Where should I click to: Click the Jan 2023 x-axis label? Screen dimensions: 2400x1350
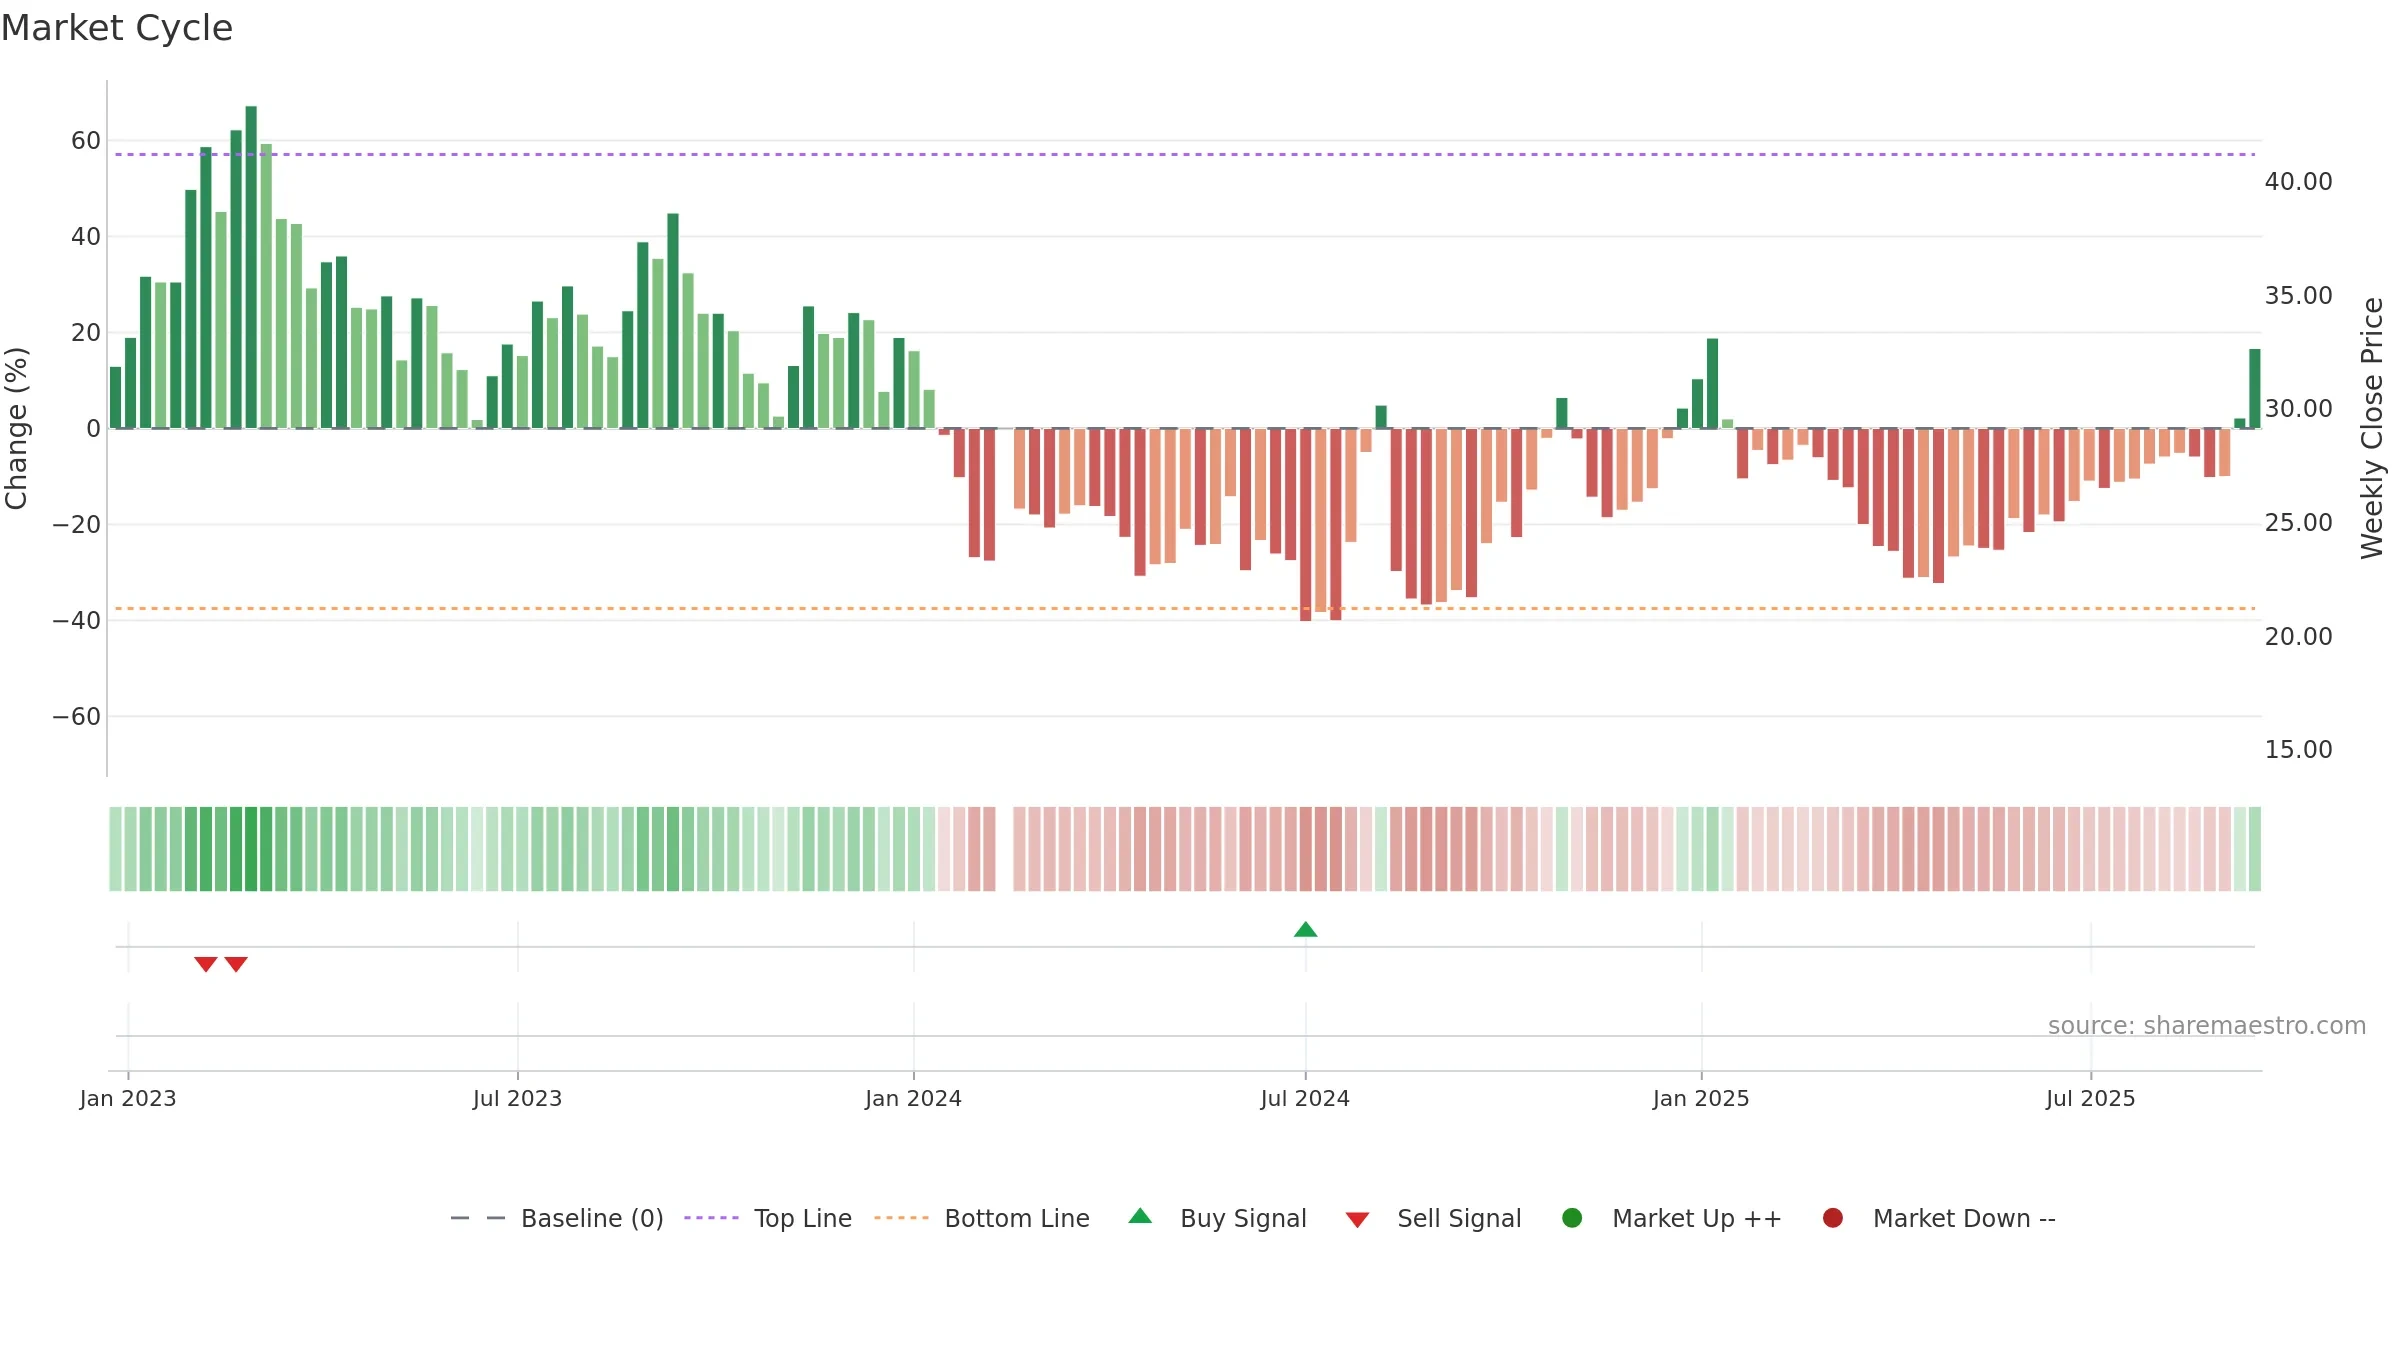pos(128,1099)
